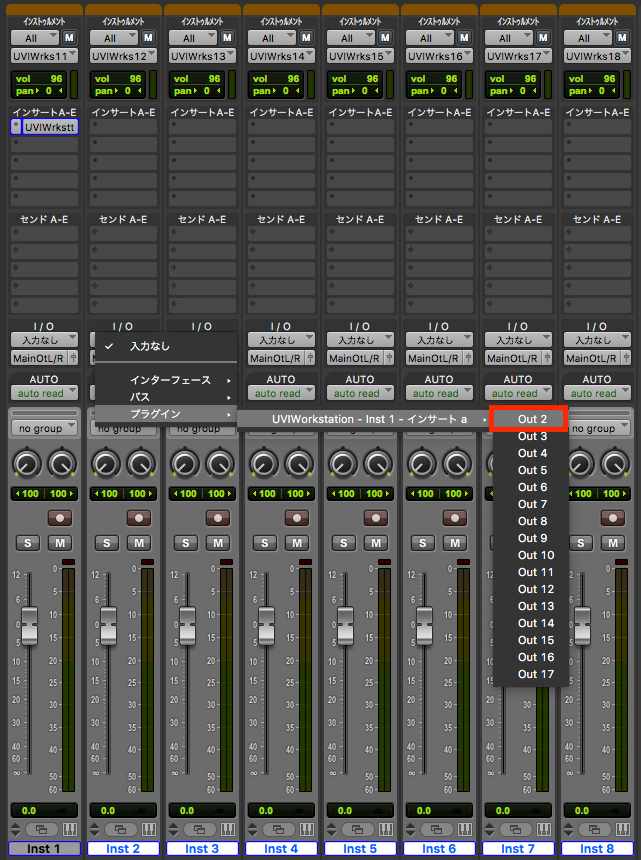Viewport: 641px width, 860px height.
Task: Choose 入力なし in the input menu
Action: 166,346
